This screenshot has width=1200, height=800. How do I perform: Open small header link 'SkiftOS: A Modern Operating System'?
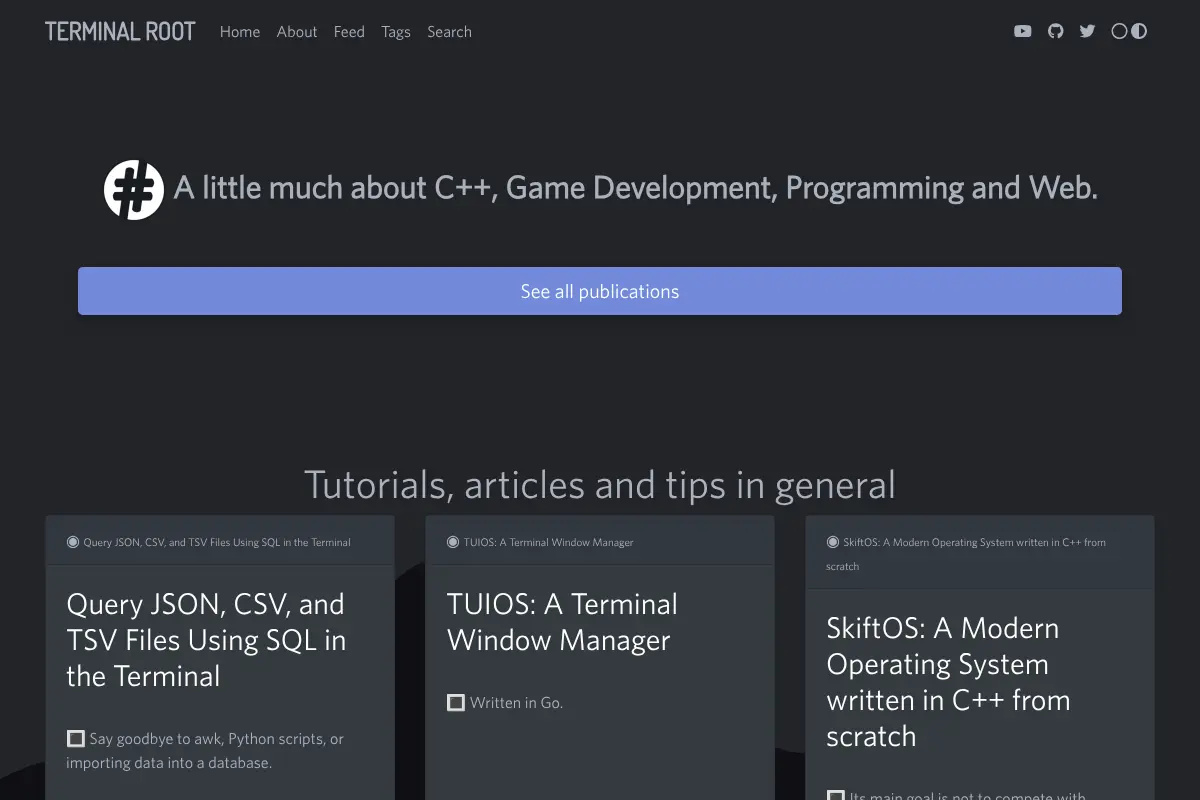[966, 554]
